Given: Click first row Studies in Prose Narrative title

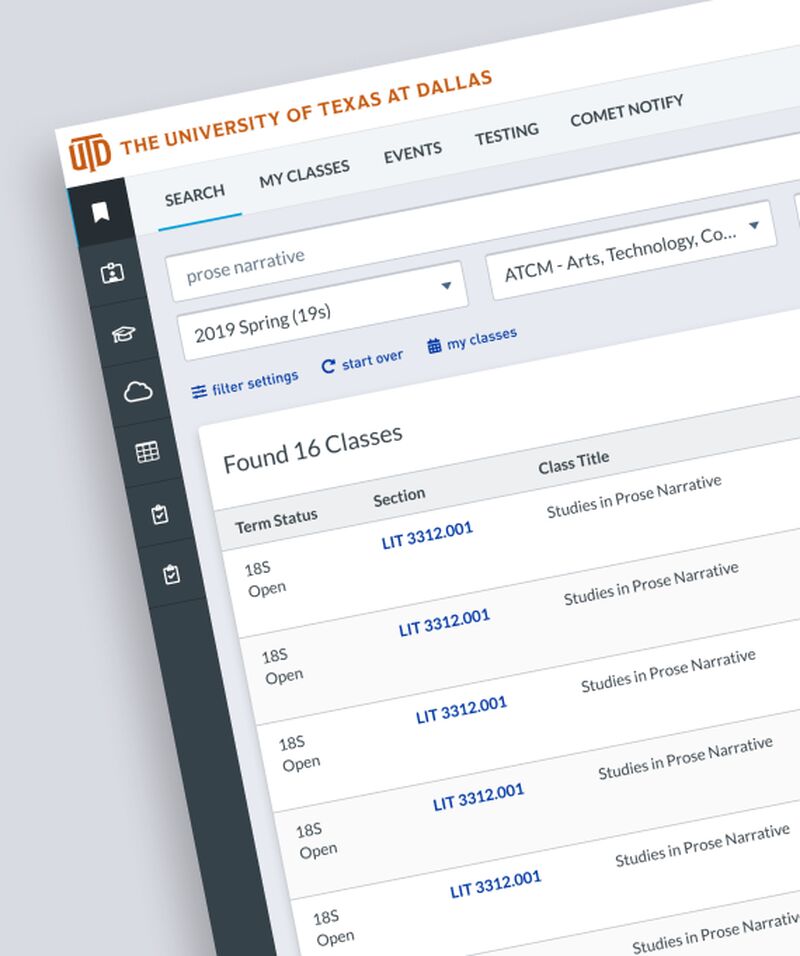Looking at the screenshot, I should click(634, 497).
